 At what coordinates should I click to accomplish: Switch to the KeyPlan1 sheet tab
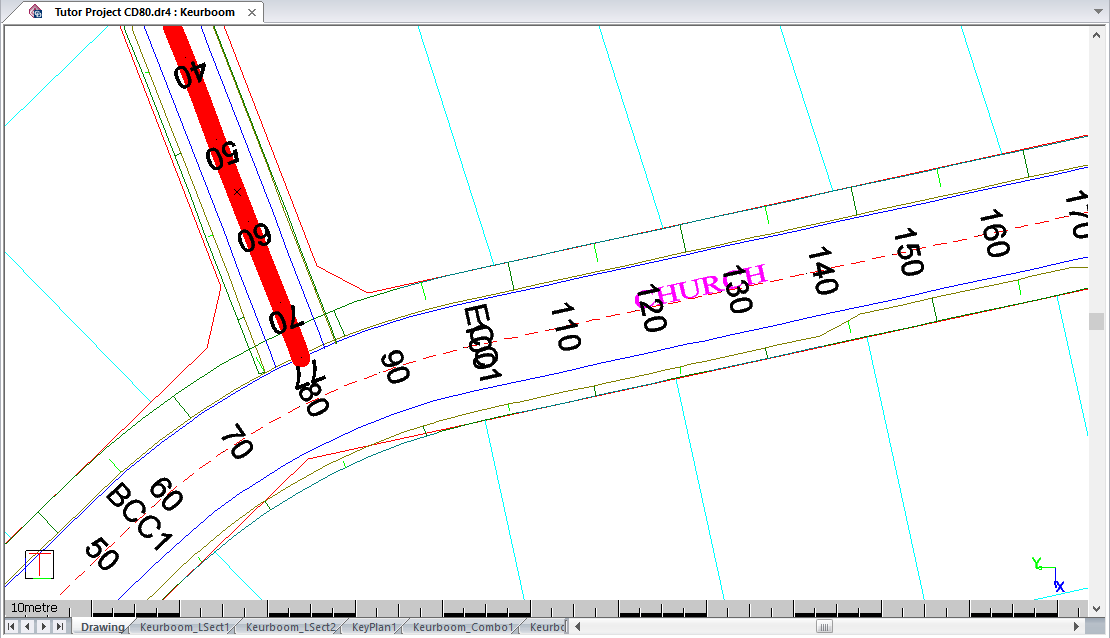[x=374, y=627]
